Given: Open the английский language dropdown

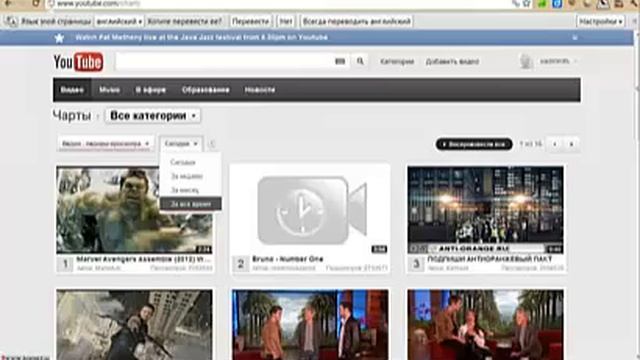Looking at the screenshot, I should point(119,21).
